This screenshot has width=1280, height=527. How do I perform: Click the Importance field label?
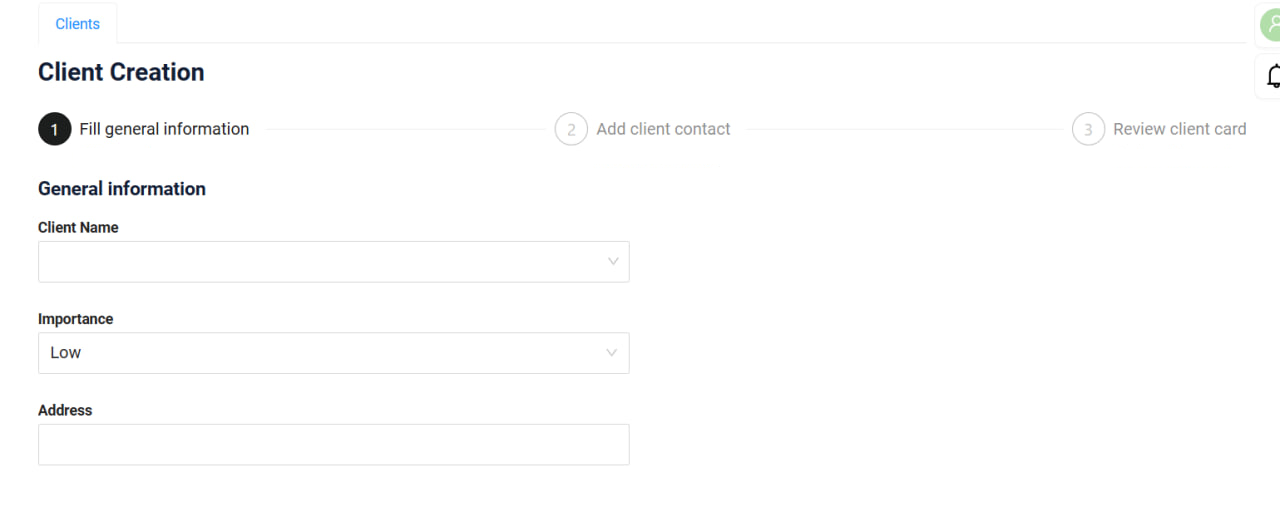pyautogui.click(x=76, y=319)
